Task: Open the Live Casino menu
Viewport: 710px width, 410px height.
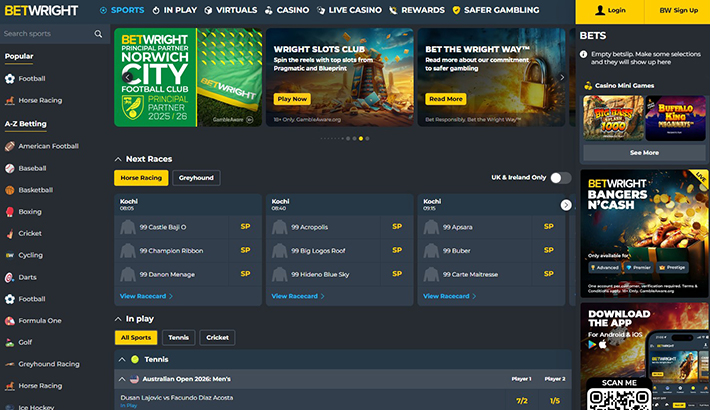Action: 349,10
